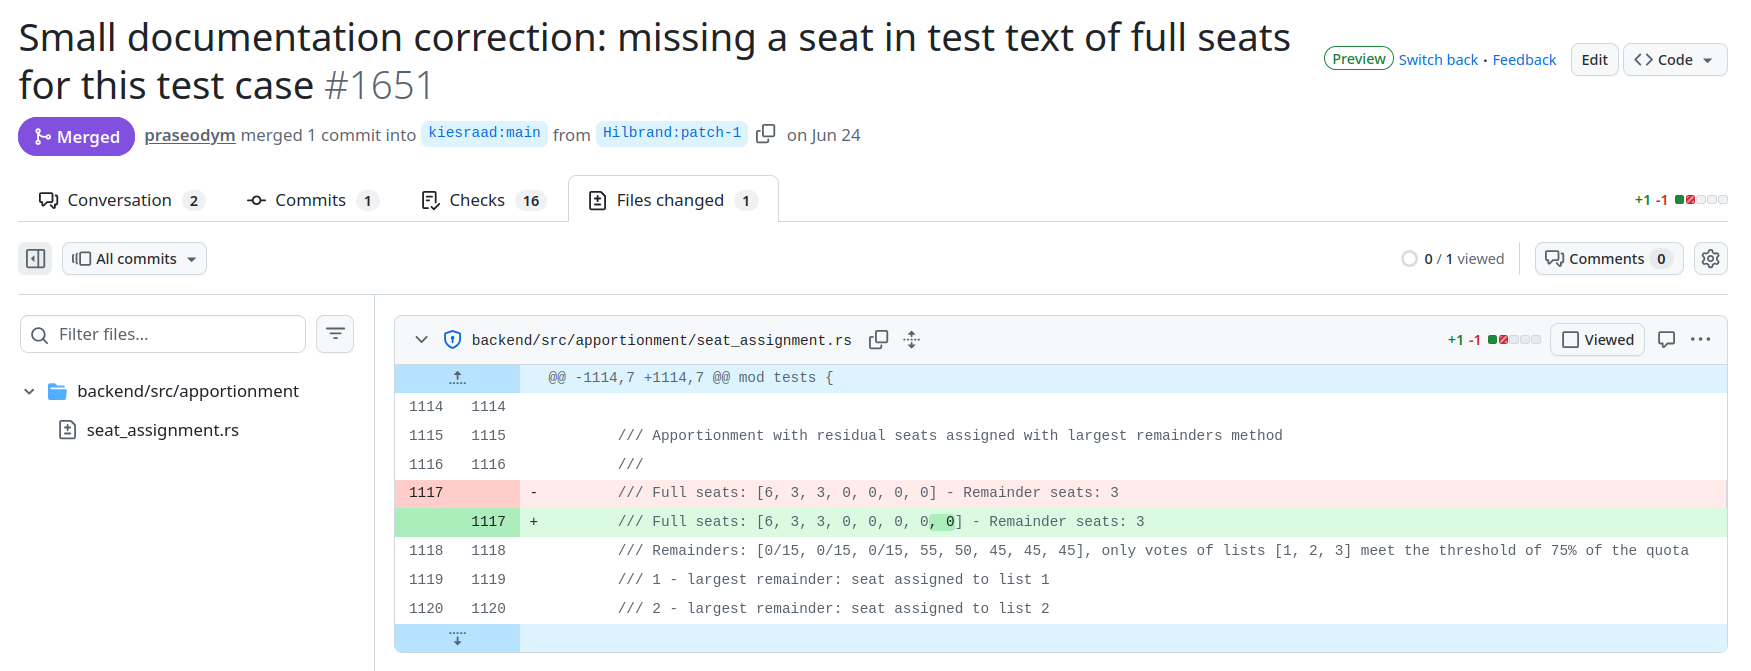Image resolution: width=1751 pixels, height=671 pixels.
Task: Copy the Hilbrand:patch-1 branch name
Action: 765,133
